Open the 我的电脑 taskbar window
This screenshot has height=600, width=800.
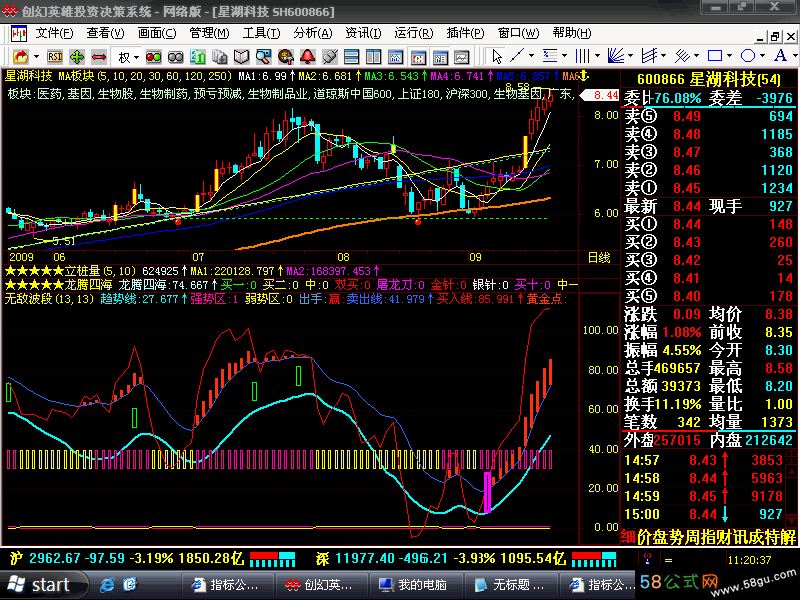(415, 585)
